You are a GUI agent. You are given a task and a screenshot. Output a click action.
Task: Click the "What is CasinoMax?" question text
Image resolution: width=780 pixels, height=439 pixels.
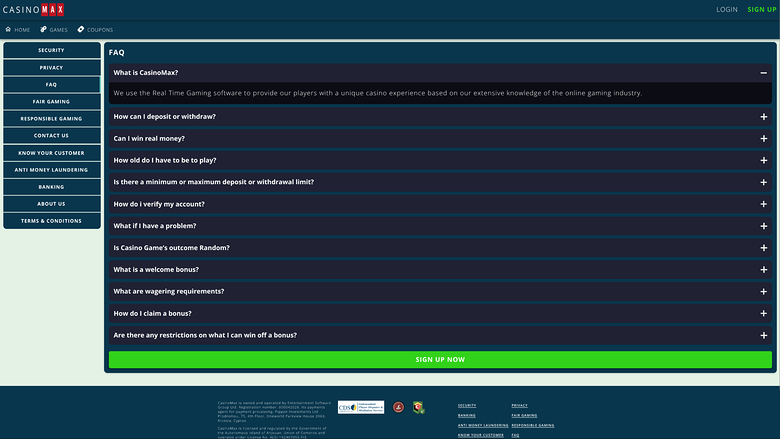click(146, 73)
